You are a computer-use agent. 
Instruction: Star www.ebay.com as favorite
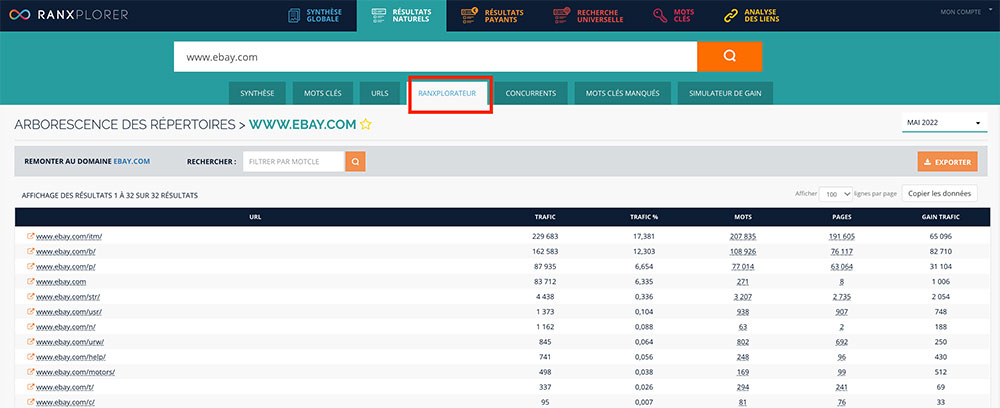click(x=365, y=125)
